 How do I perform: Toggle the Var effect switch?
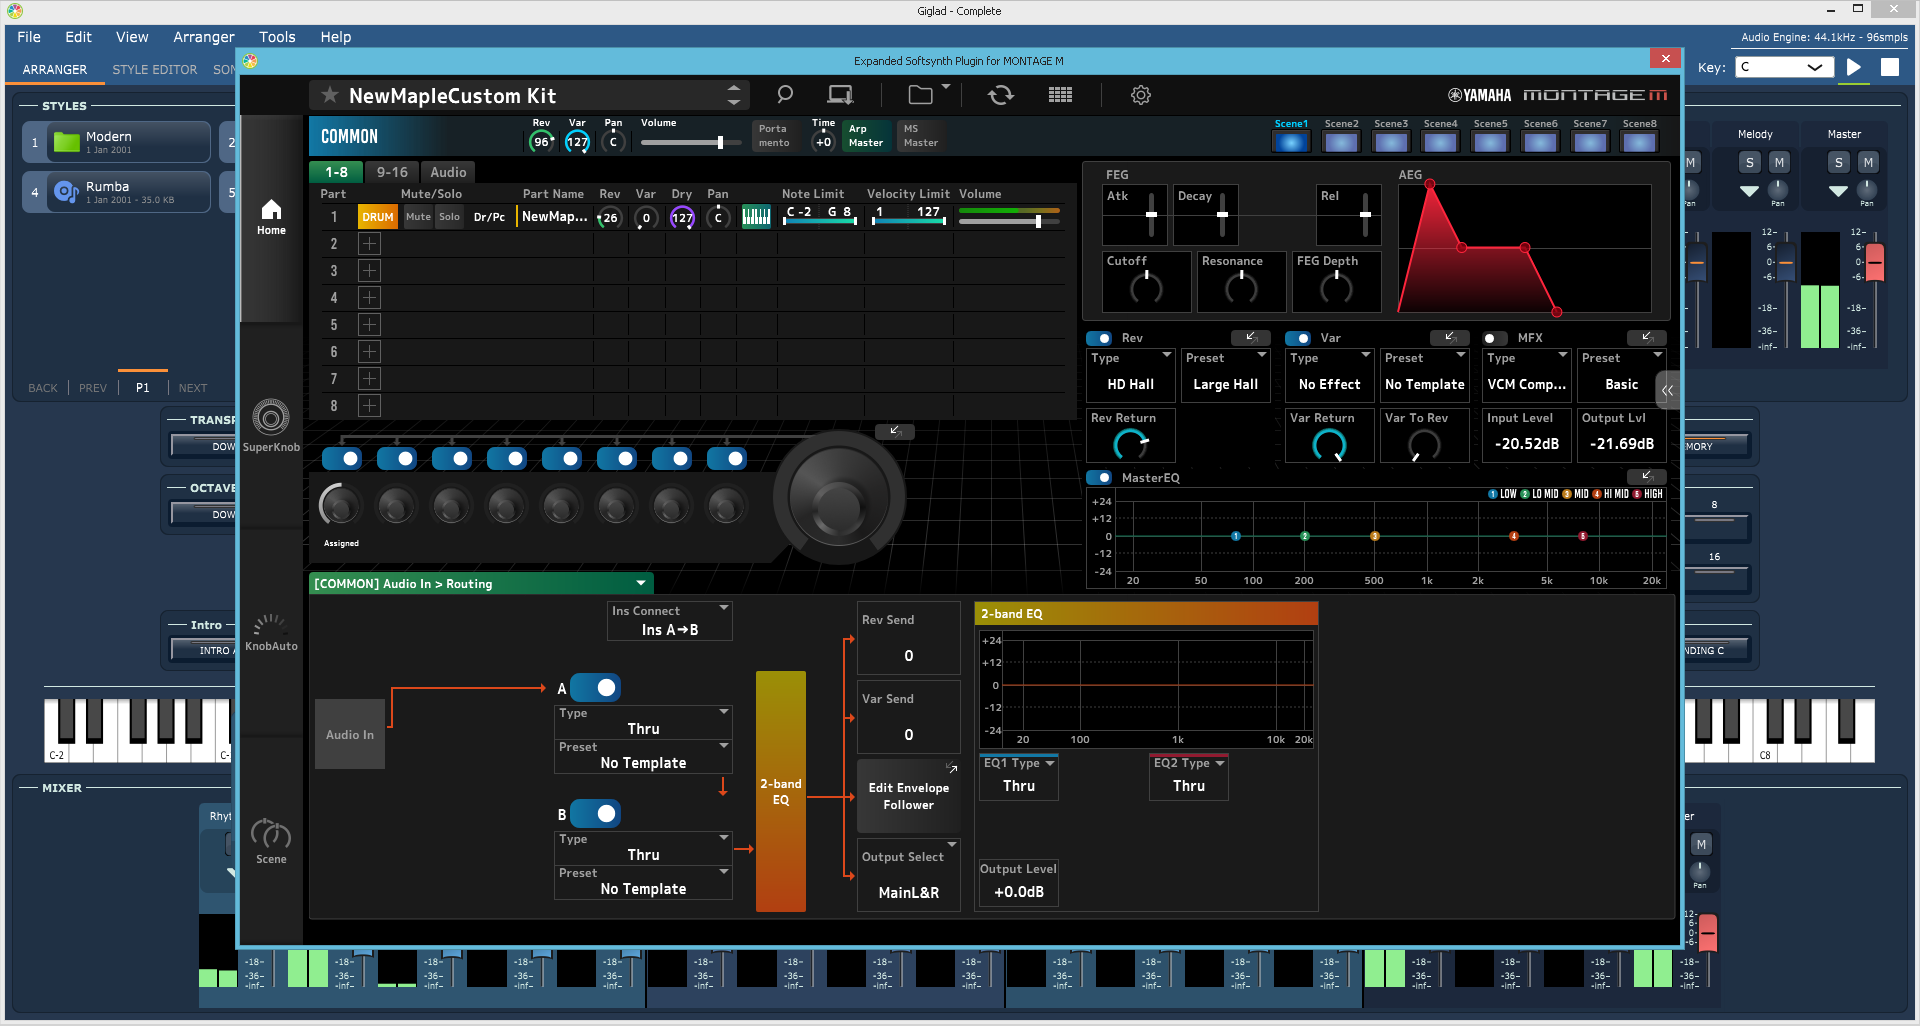click(1298, 338)
